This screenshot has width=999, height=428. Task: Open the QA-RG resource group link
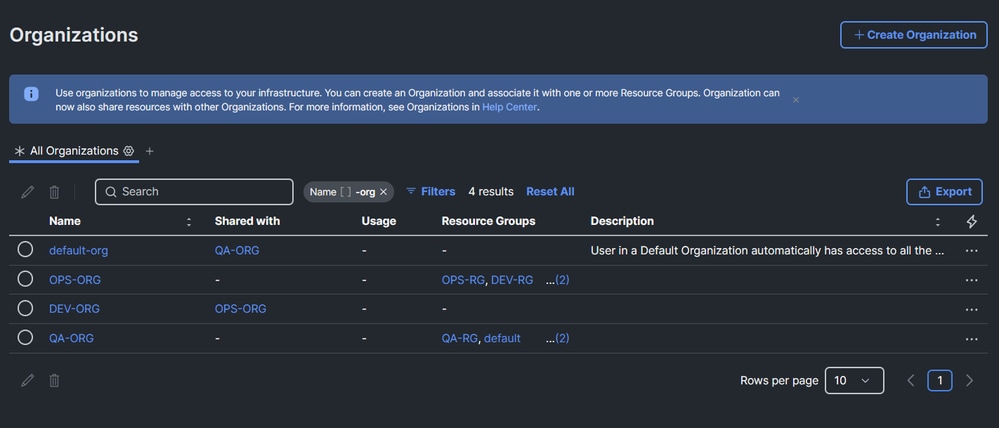pyautogui.click(x=459, y=338)
